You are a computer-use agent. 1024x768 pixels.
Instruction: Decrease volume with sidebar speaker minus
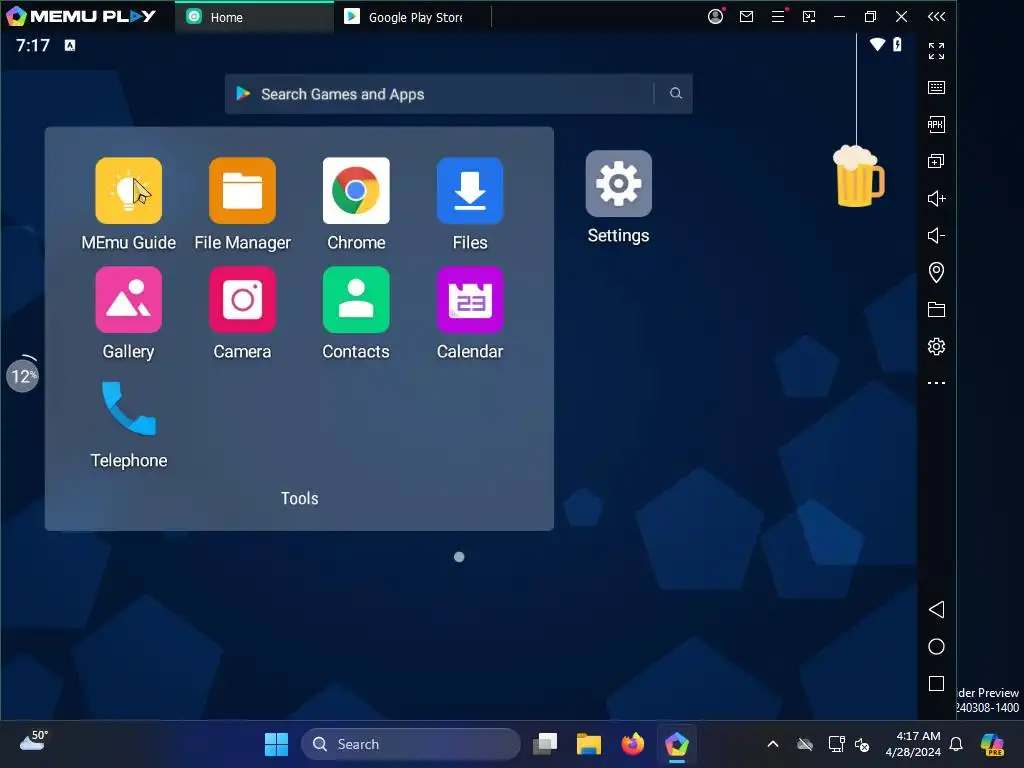936,235
